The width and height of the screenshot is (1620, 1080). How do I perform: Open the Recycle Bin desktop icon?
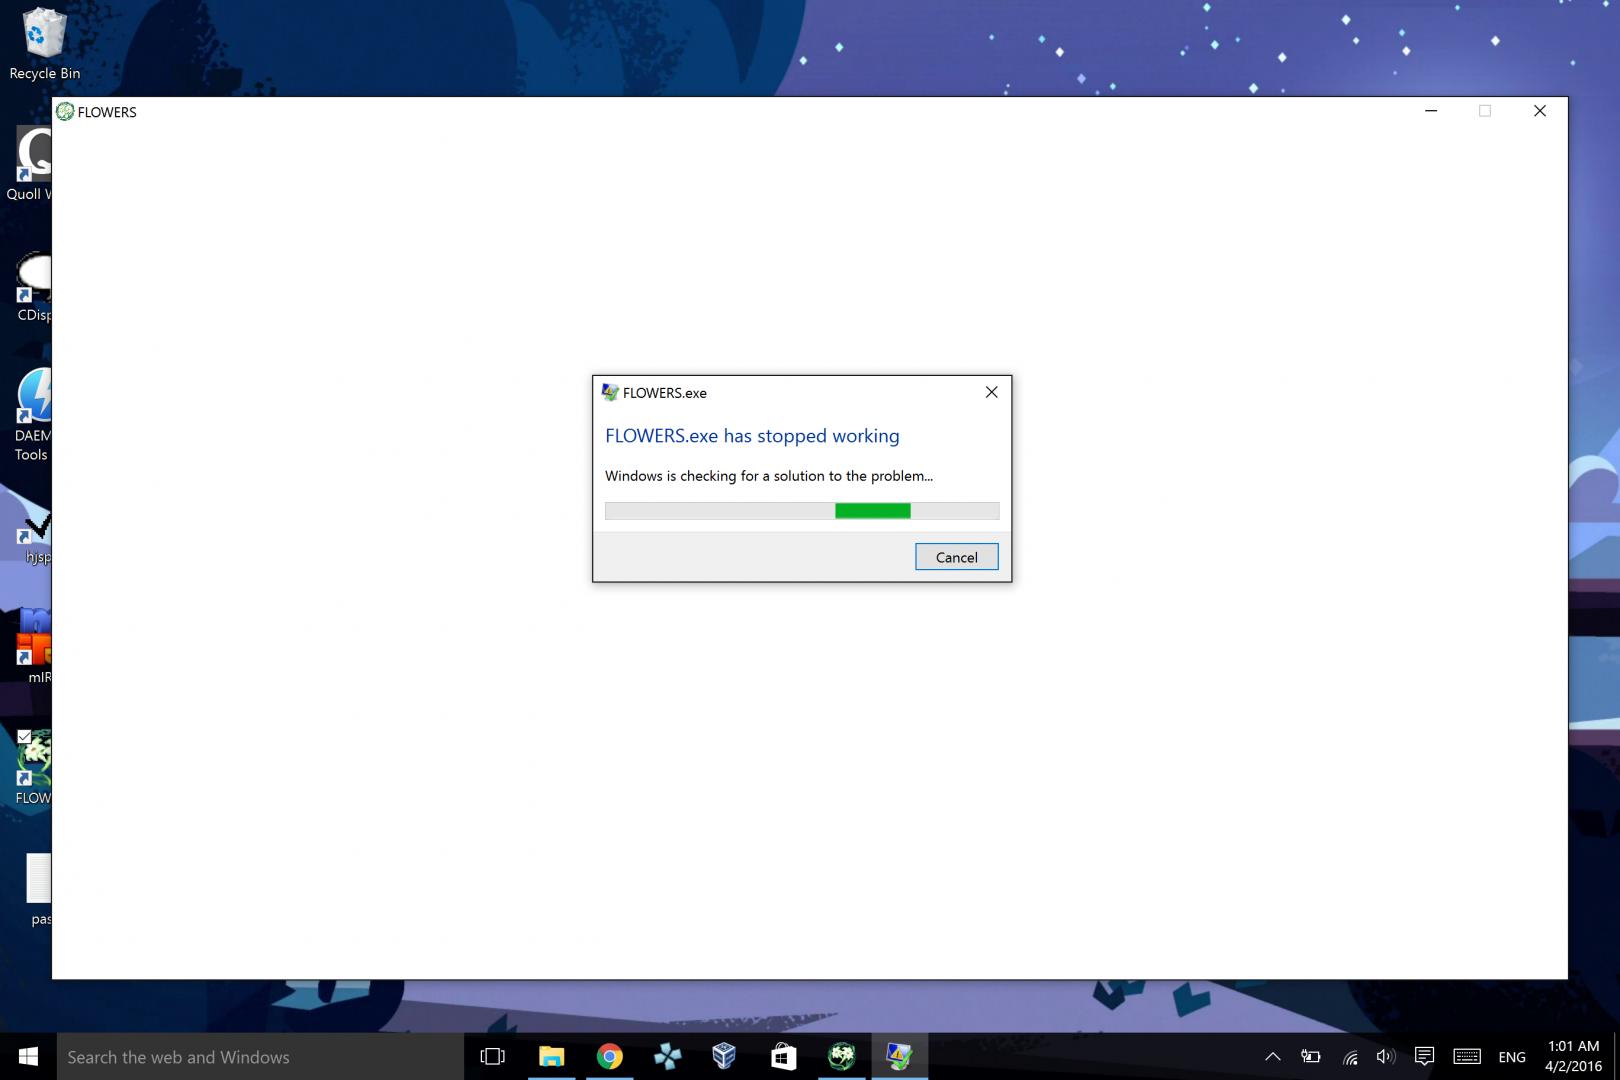(44, 44)
